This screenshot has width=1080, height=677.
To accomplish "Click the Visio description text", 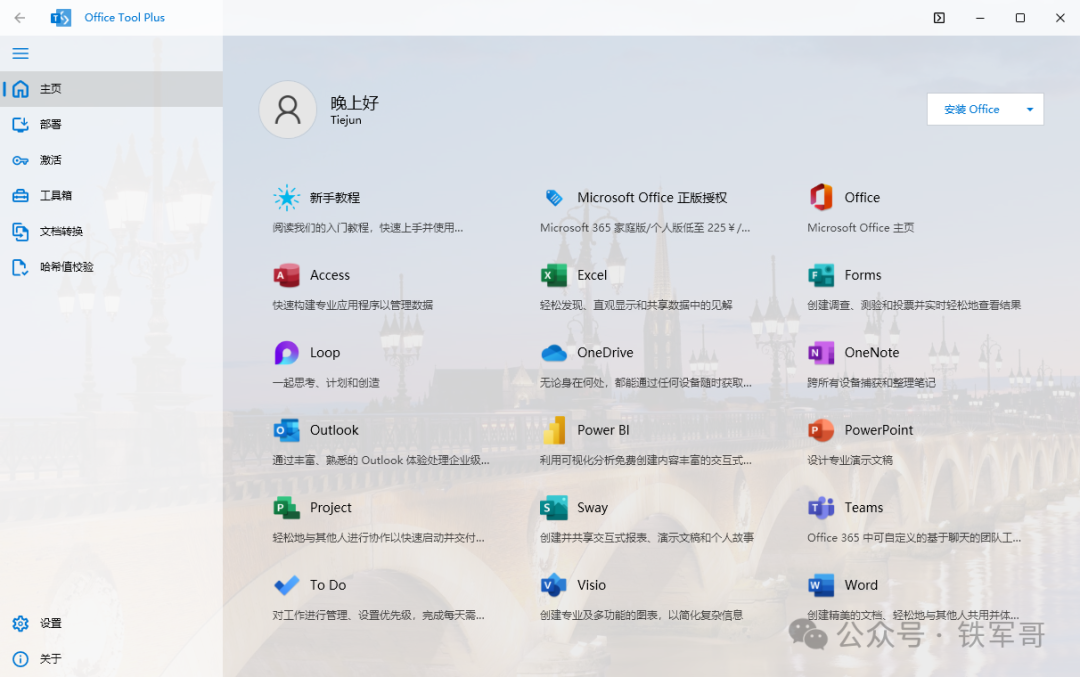I will (641, 615).
